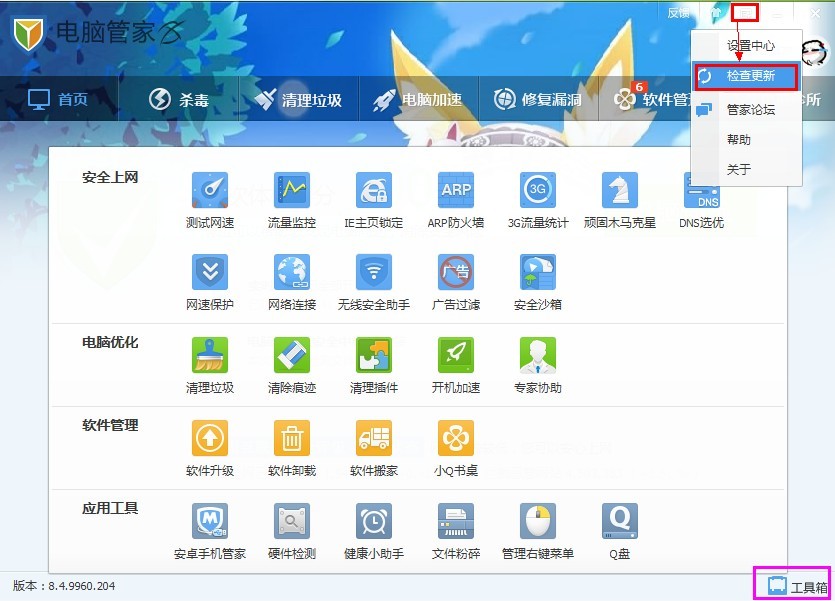
Task: Select 设置中心 from the dropdown menu
Action: (x=747, y=46)
